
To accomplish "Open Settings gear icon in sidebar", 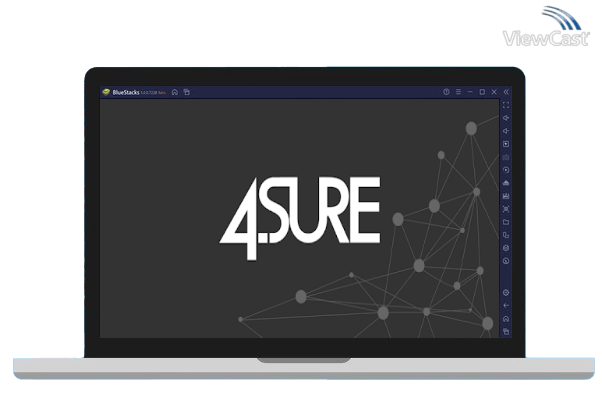I will pos(506,293).
